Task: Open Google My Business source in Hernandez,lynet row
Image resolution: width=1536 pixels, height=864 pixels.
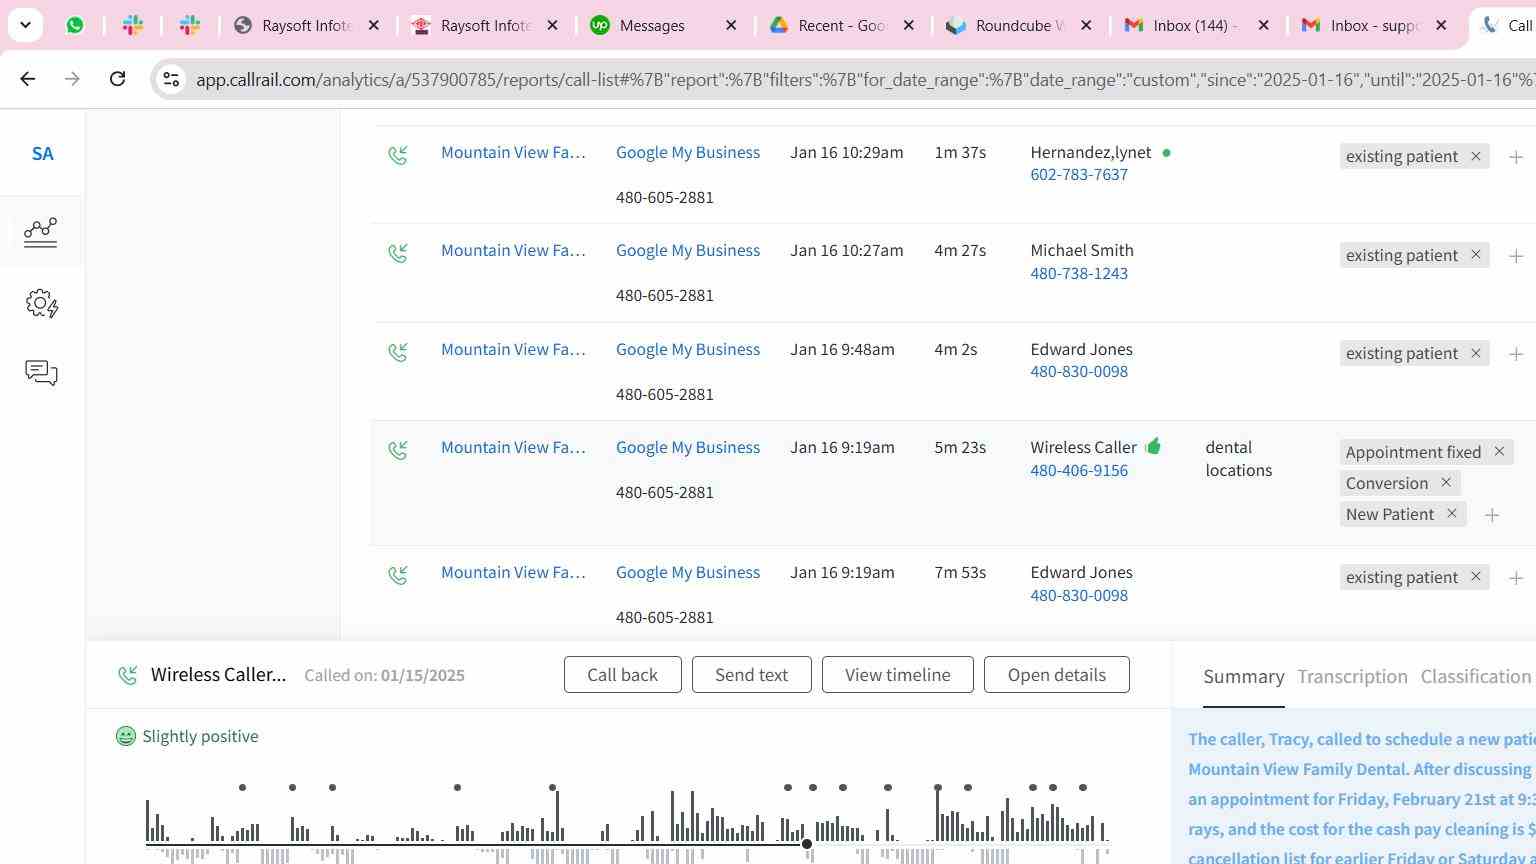Action: 688,153
